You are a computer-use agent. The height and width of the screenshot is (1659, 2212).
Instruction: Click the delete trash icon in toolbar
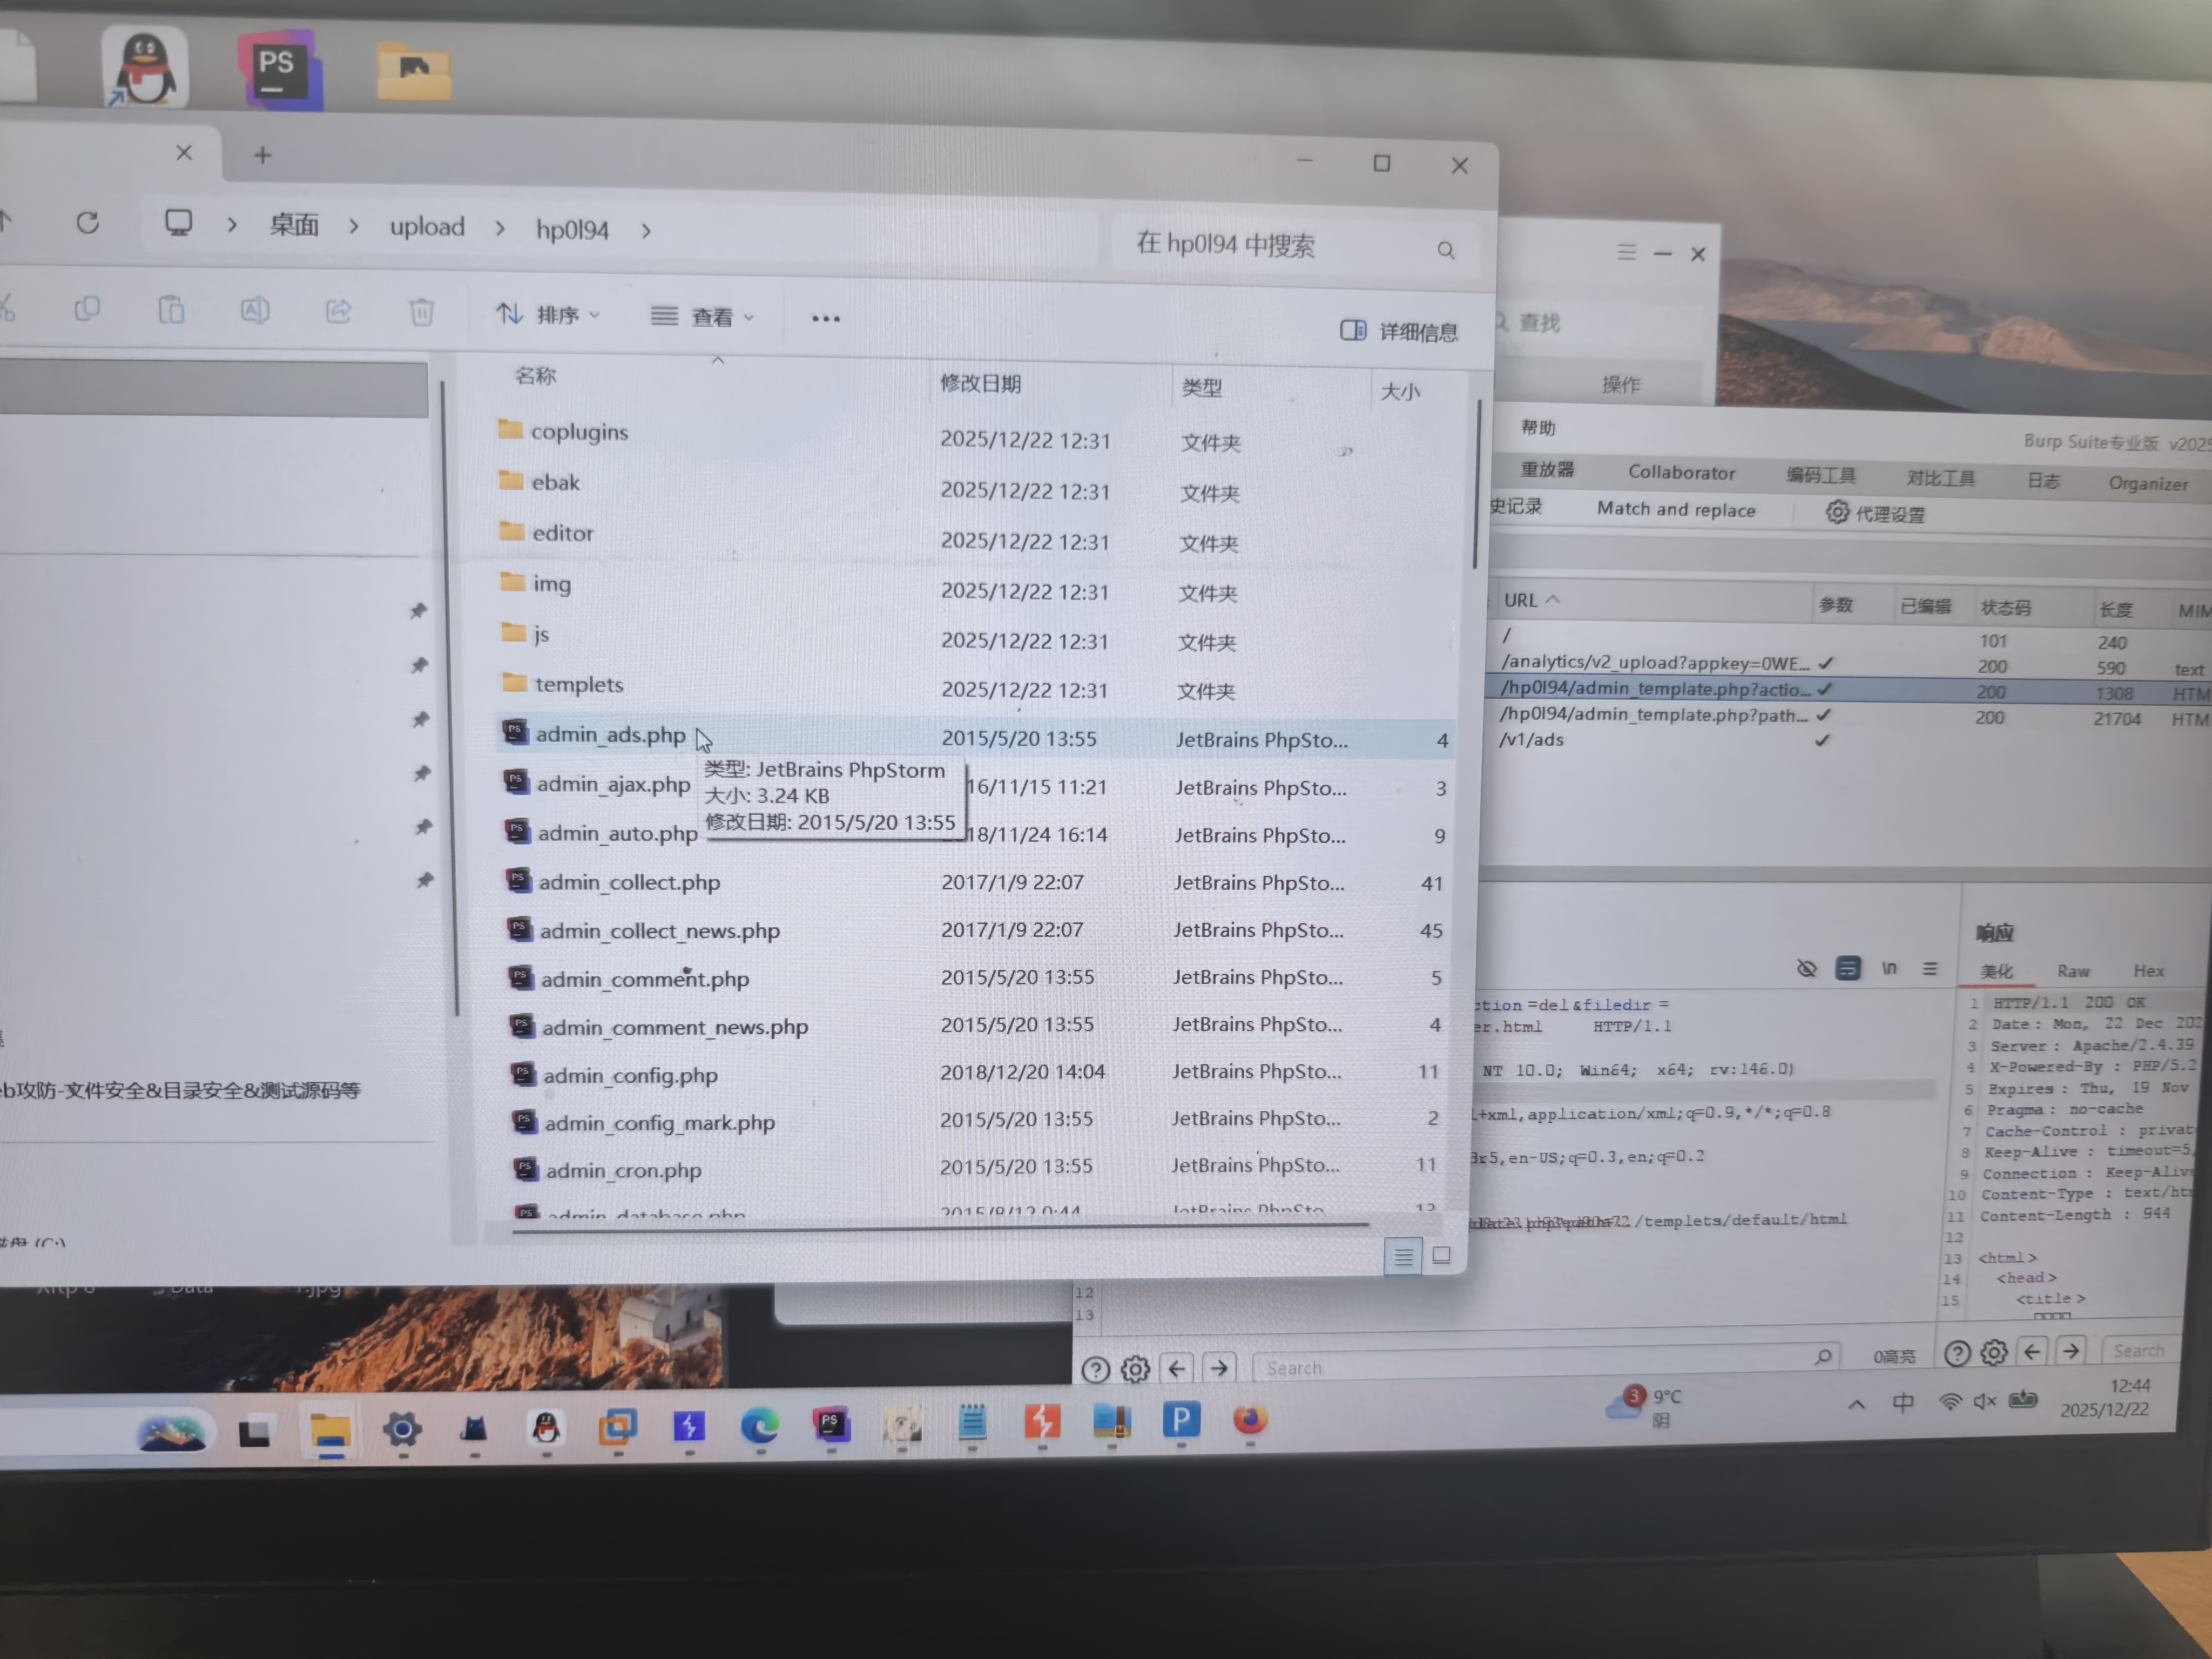[x=422, y=313]
